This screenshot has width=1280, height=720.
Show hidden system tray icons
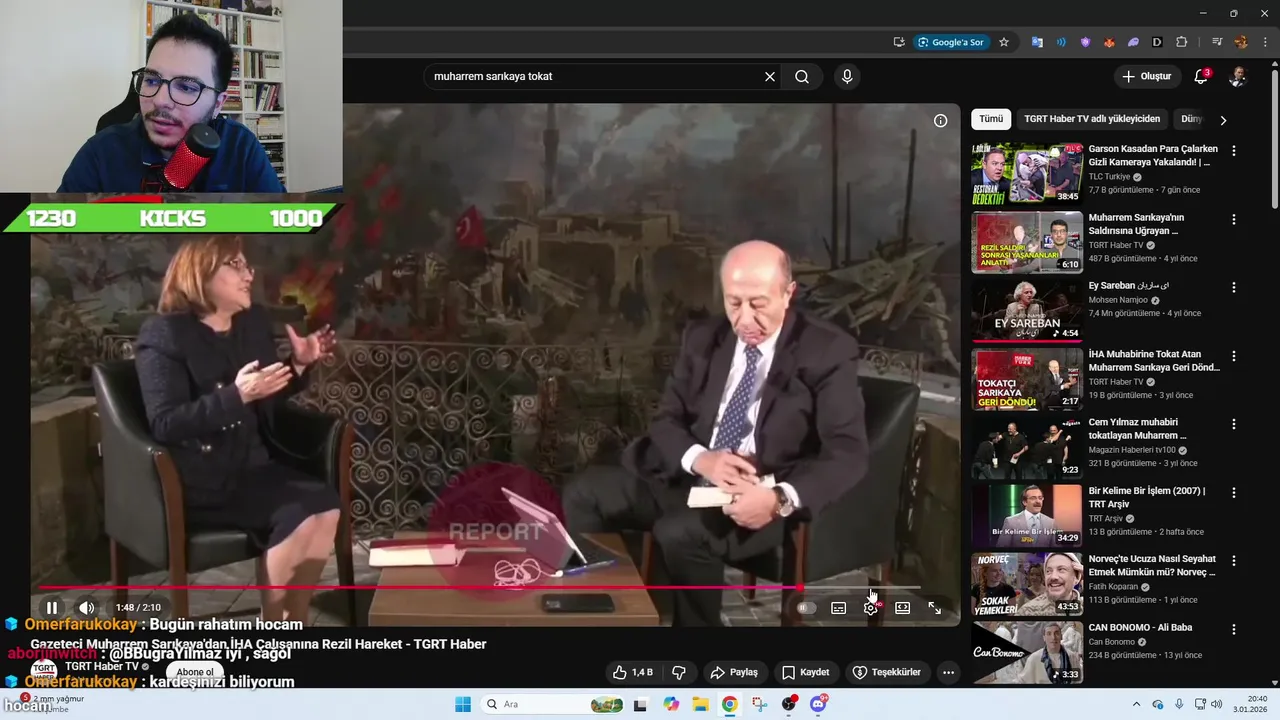click(x=1136, y=704)
